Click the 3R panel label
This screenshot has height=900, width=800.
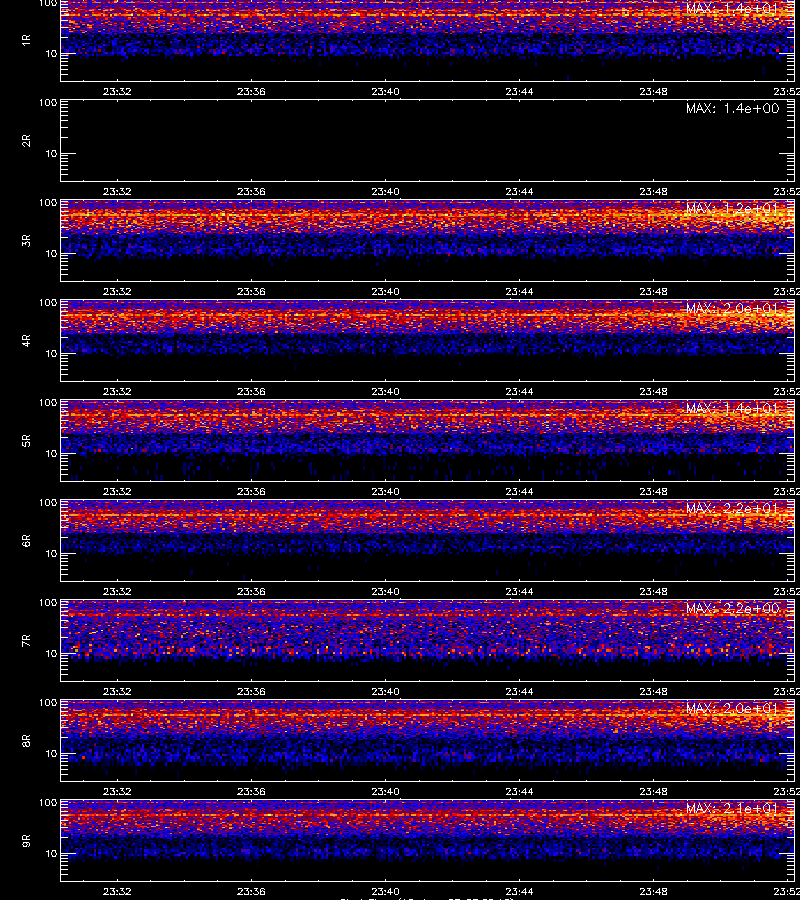26,240
